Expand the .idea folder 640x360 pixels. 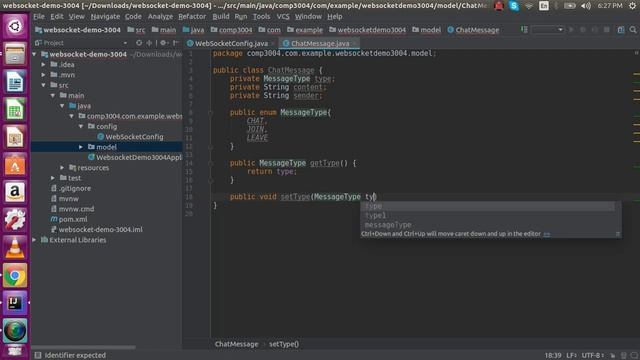tap(44, 64)
